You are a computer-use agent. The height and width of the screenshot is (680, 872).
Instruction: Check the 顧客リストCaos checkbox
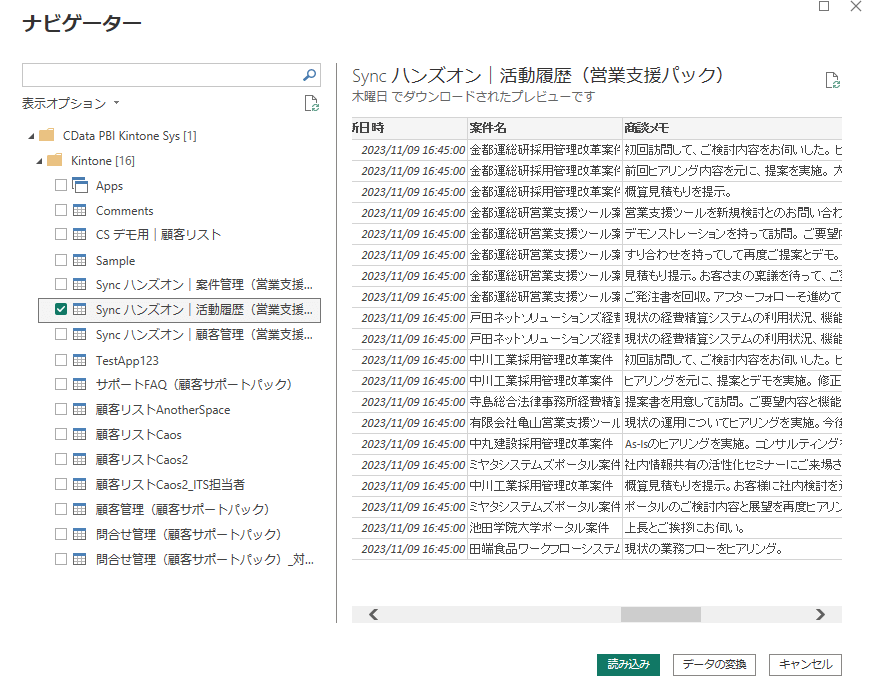[x=61, y=434]
